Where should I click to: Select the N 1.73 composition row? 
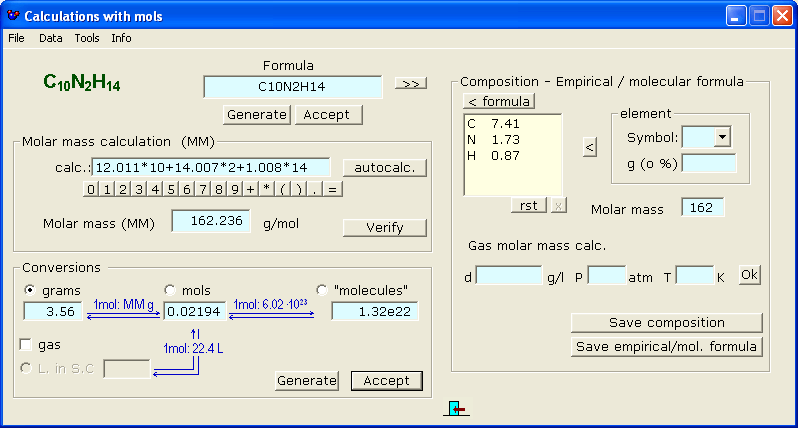pyautogui.click(x=512, y=139)
